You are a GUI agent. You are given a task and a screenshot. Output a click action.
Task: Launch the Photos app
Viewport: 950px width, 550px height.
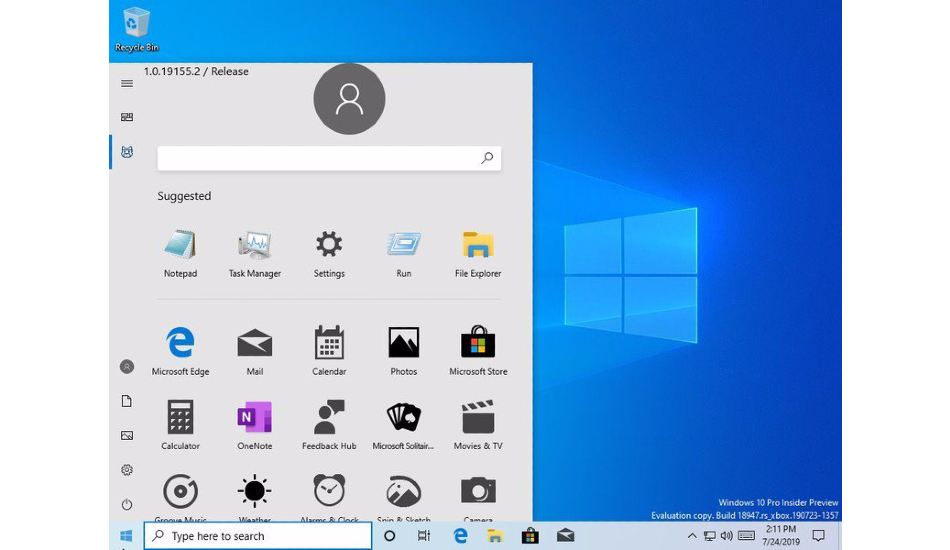pyautogui.click(x=404, y=351)
